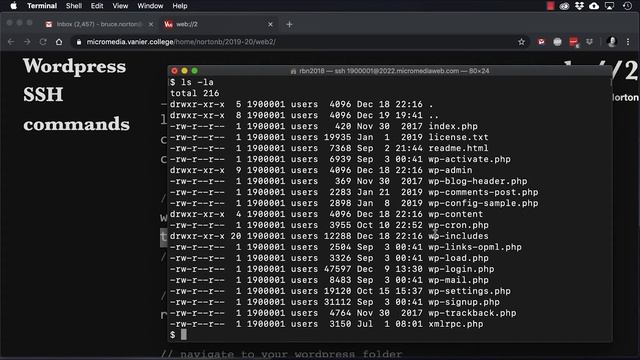Click the terminal prompt cursor
Viewport: 640px width, 360px height.
[184, 335]
